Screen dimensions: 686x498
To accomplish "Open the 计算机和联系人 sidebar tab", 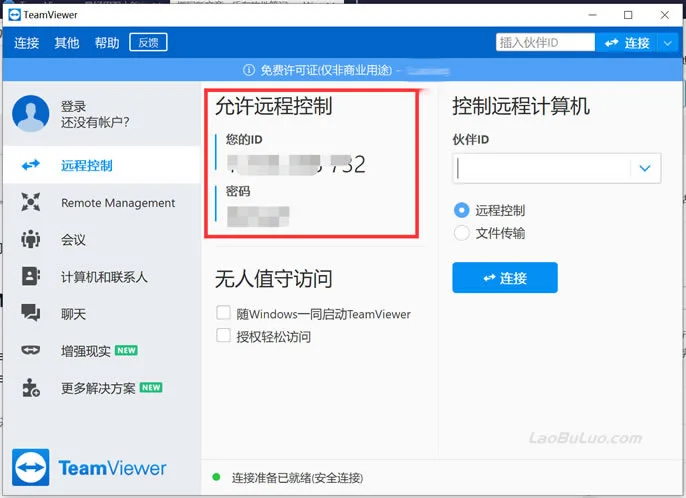I will [x=102, y=276].
